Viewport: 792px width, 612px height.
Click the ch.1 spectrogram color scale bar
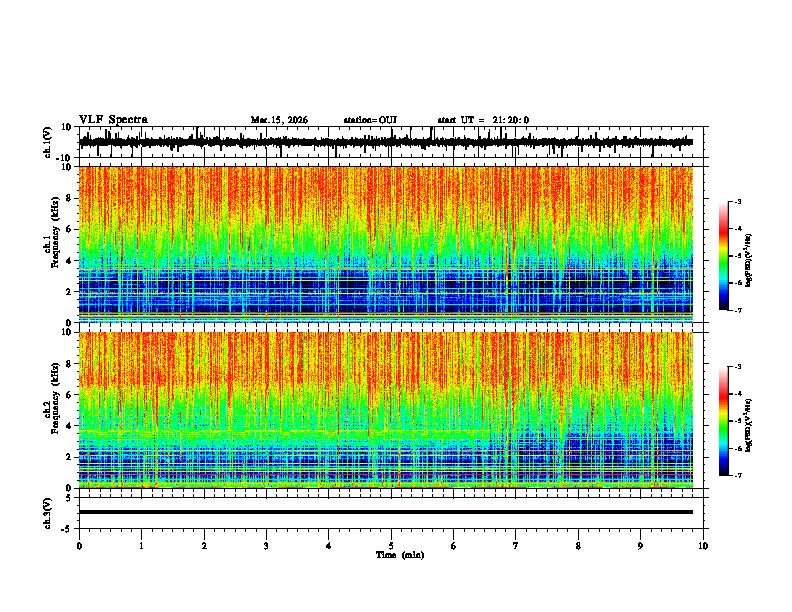tap(724, 256)
